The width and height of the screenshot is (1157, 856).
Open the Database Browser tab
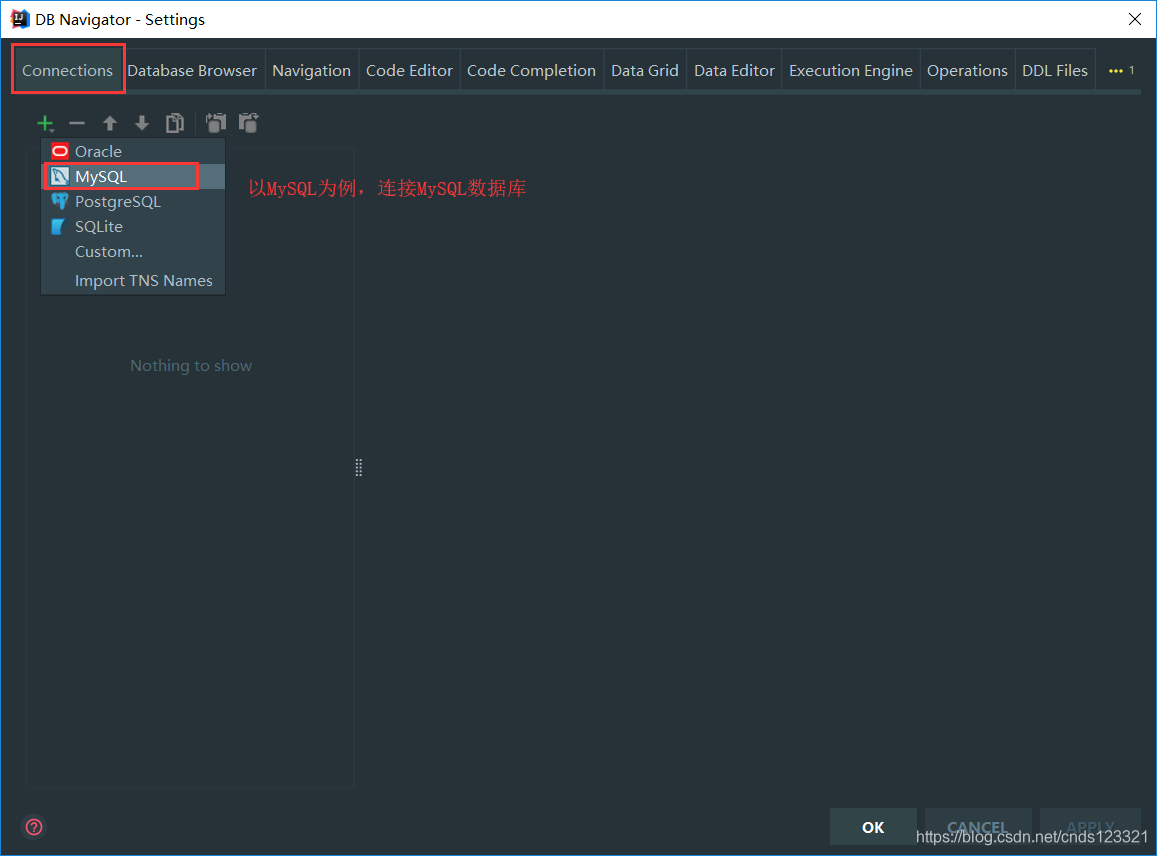point(192,70)
